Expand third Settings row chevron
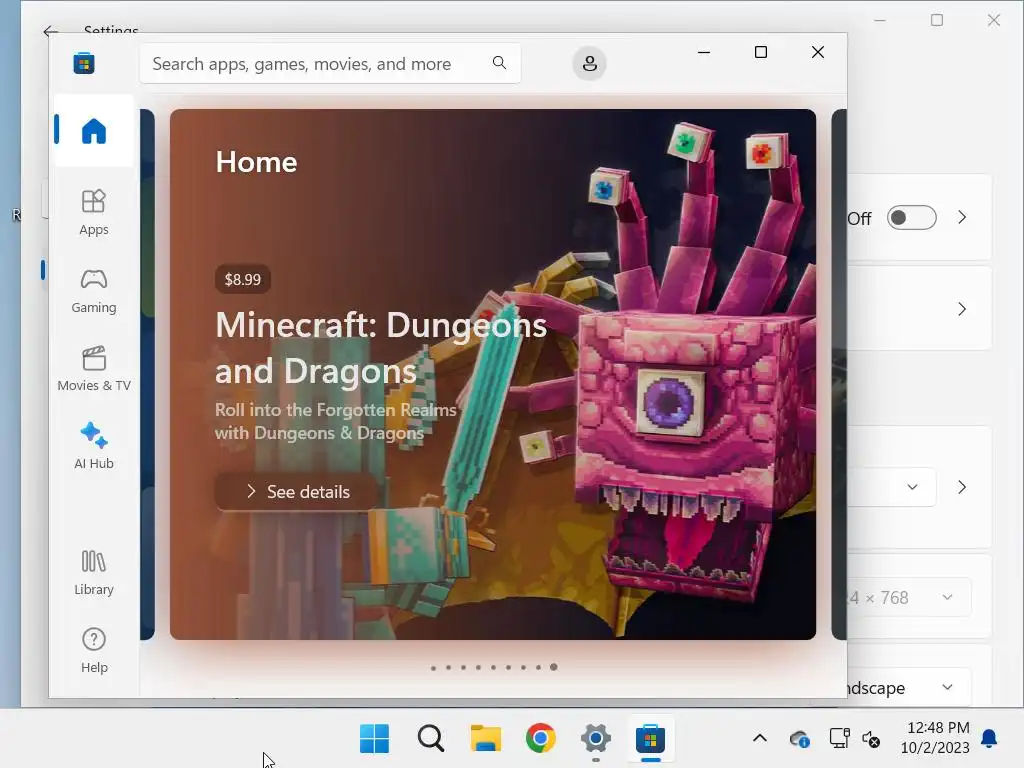 (962, 487)
